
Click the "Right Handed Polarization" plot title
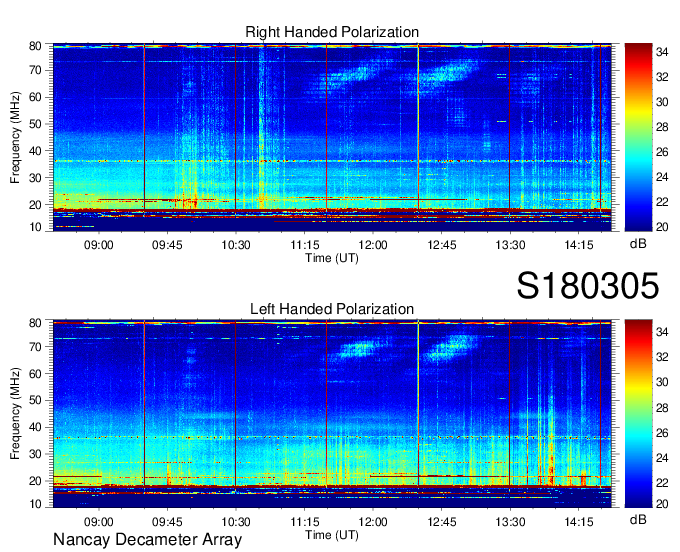[x=332, y=32]
